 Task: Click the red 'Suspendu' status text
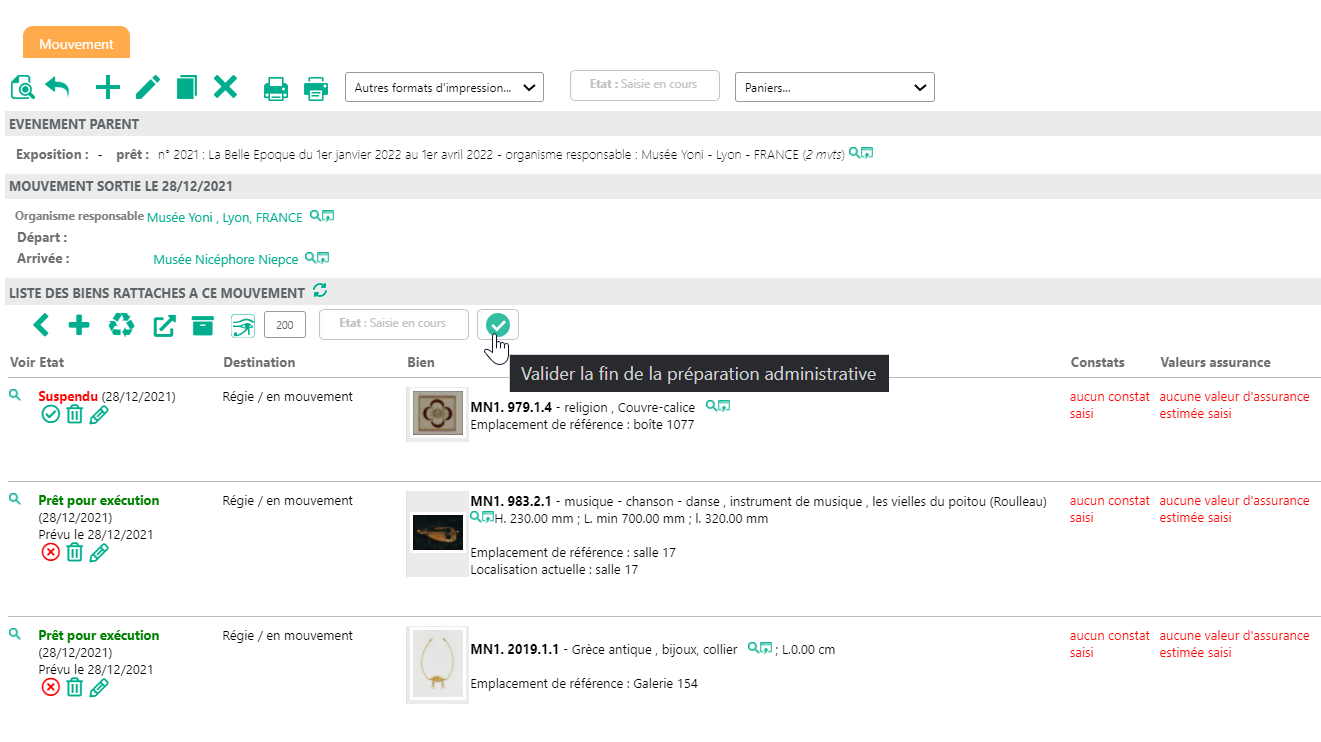click(x=68, y=397)
